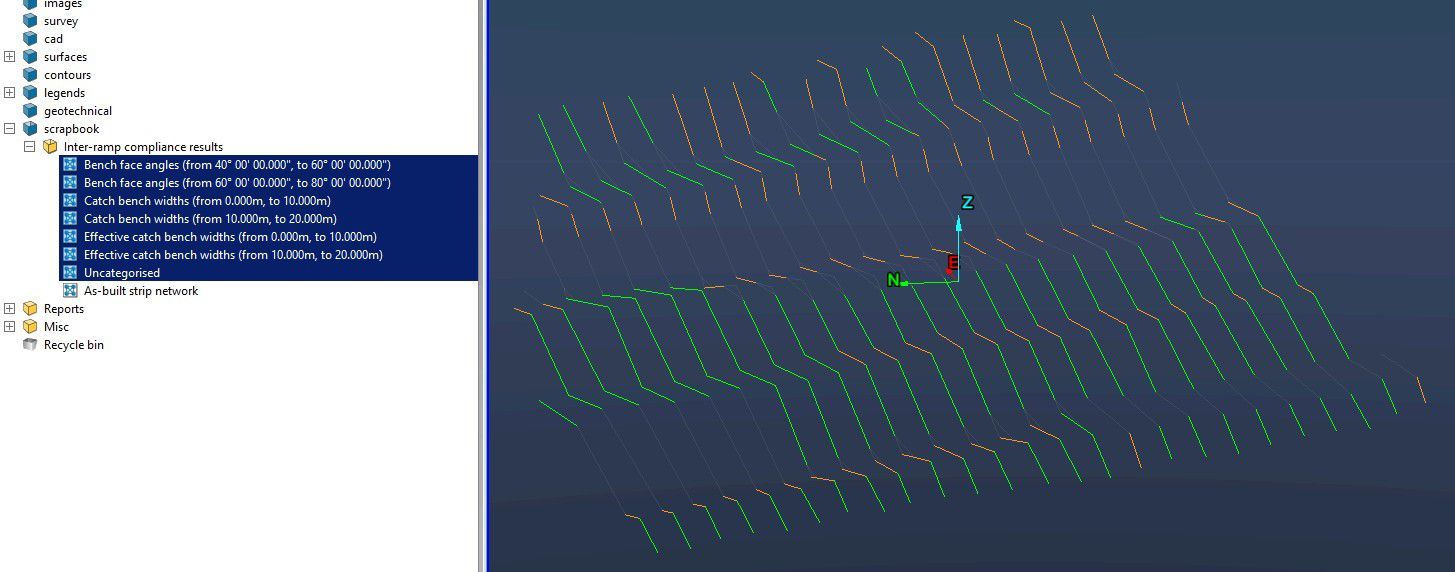
Task: Collapse Inter-ramp compliance results node
Action: (x=30, y=147)
